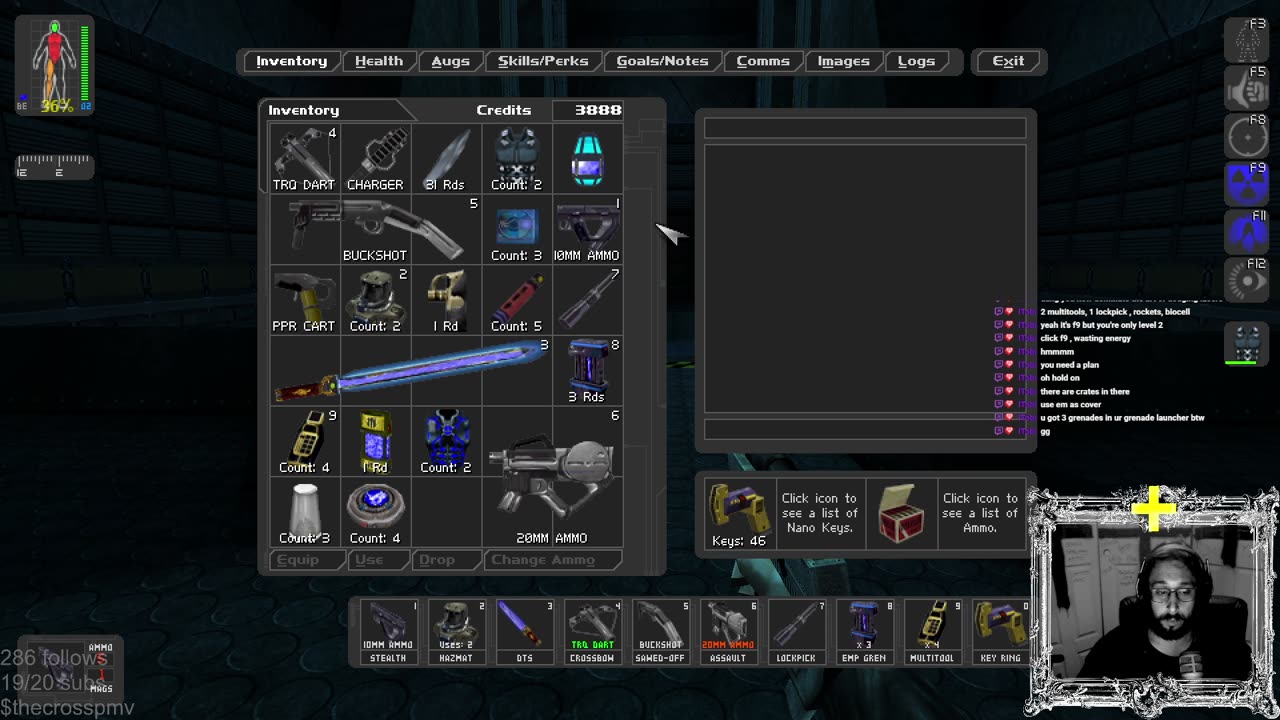This screenshot has width=1280, height=720.
Task: Open the Augs tab
Action: point(450,61)
